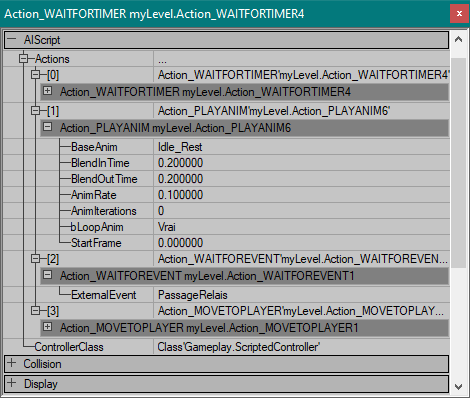The width and height of the screenshot is (470, 398).
Task: Edit BaseAnim value Idle_Rest
Action: pyautogui.click(x=302, y=147)
